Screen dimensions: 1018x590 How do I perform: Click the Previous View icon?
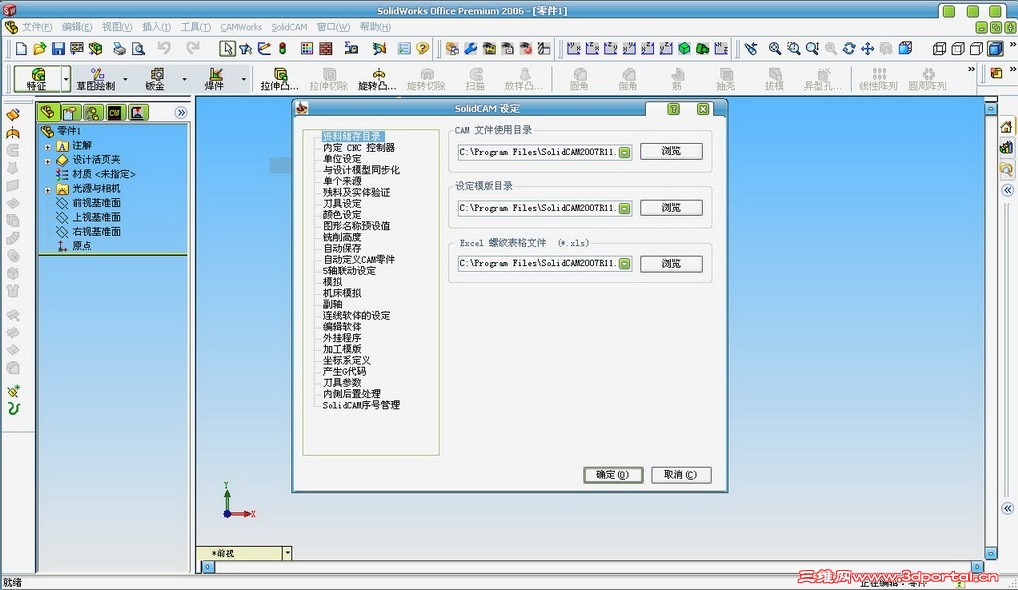(x=751, y=49)
